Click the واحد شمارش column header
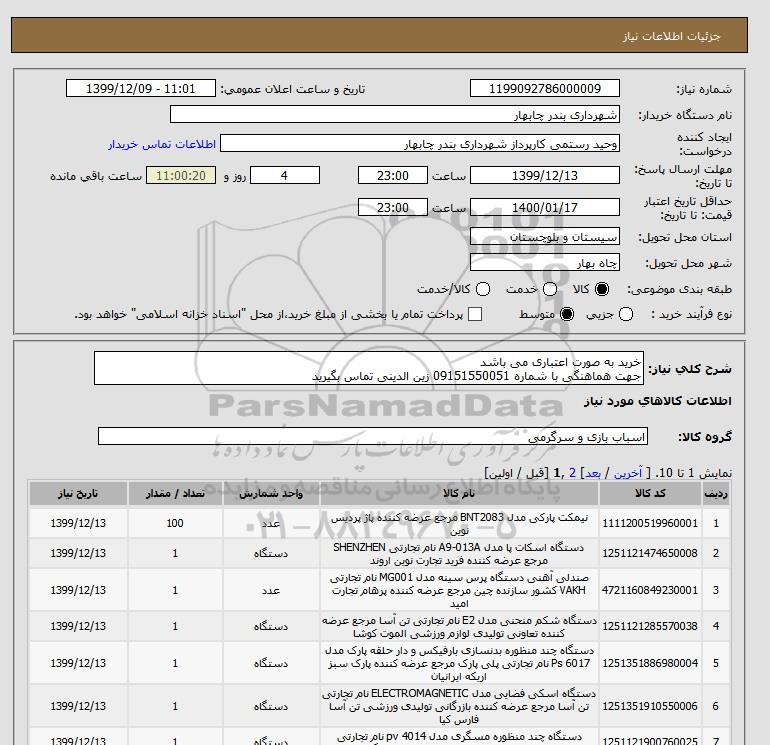770x745 pixels. (x=271, y=494)
